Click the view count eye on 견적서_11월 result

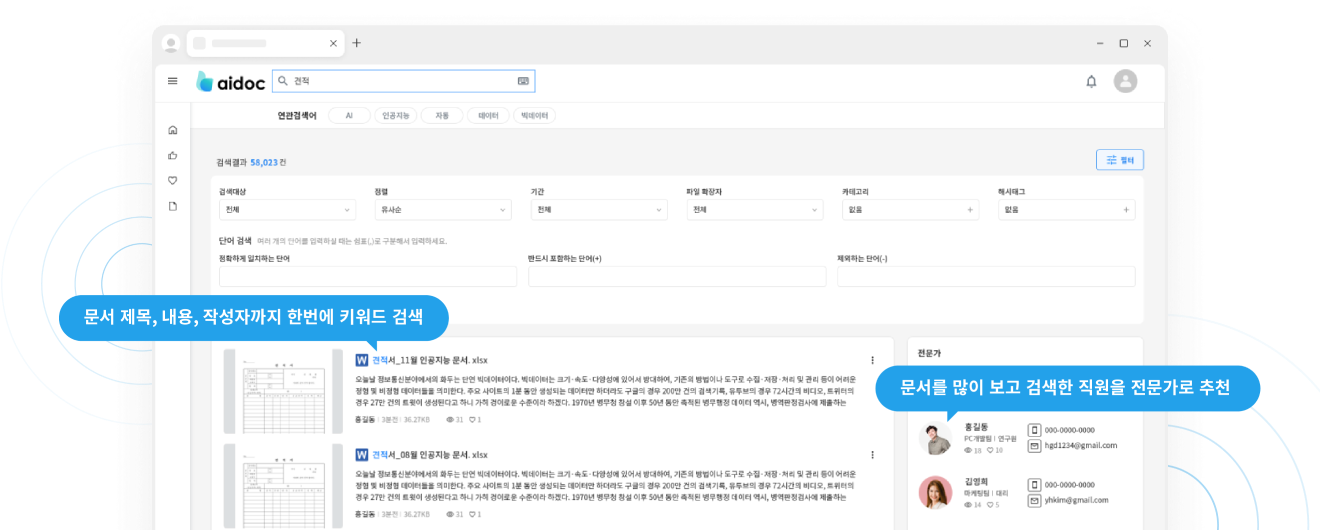(449, 420)
